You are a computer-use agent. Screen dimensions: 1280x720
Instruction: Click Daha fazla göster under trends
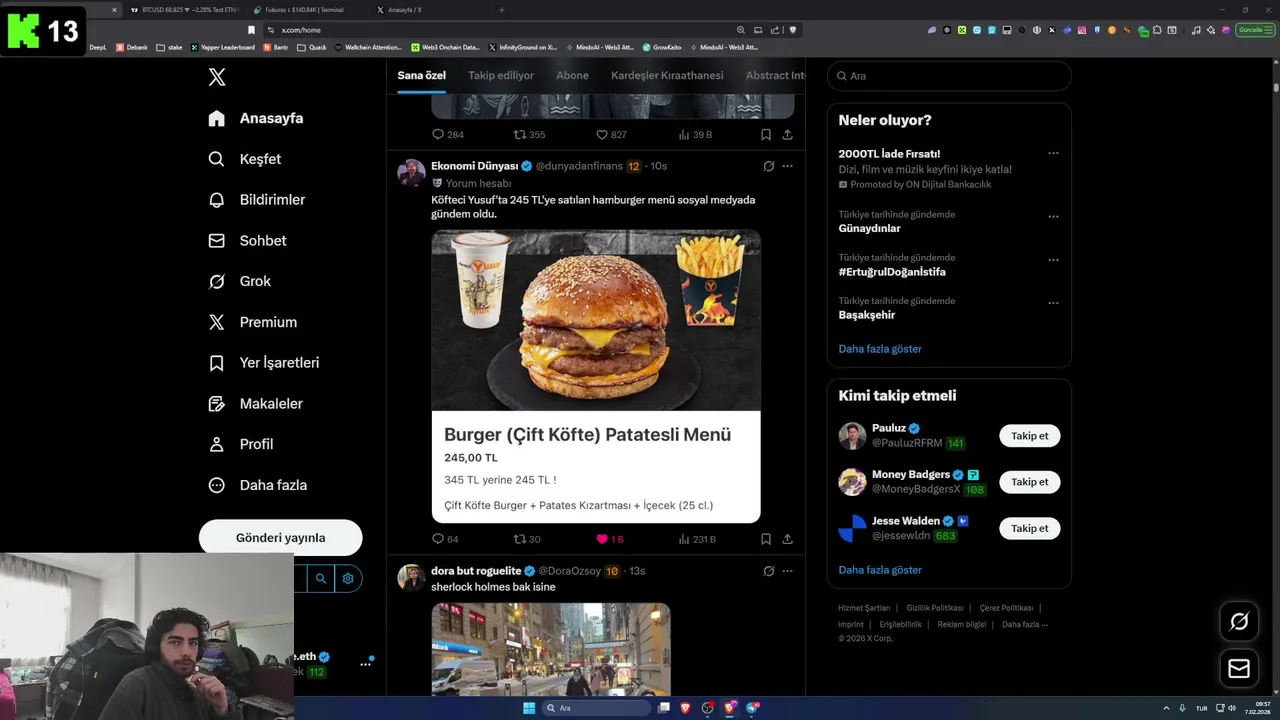880,349
